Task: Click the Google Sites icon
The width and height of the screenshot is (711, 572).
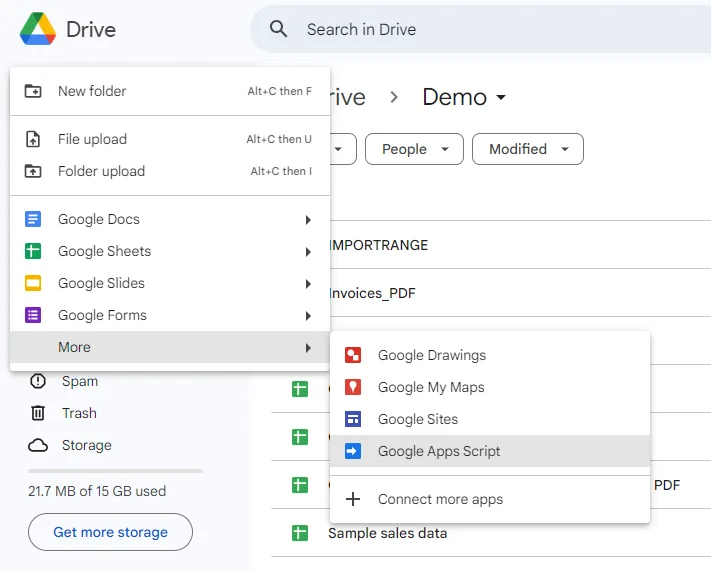Action: [352, 419]
